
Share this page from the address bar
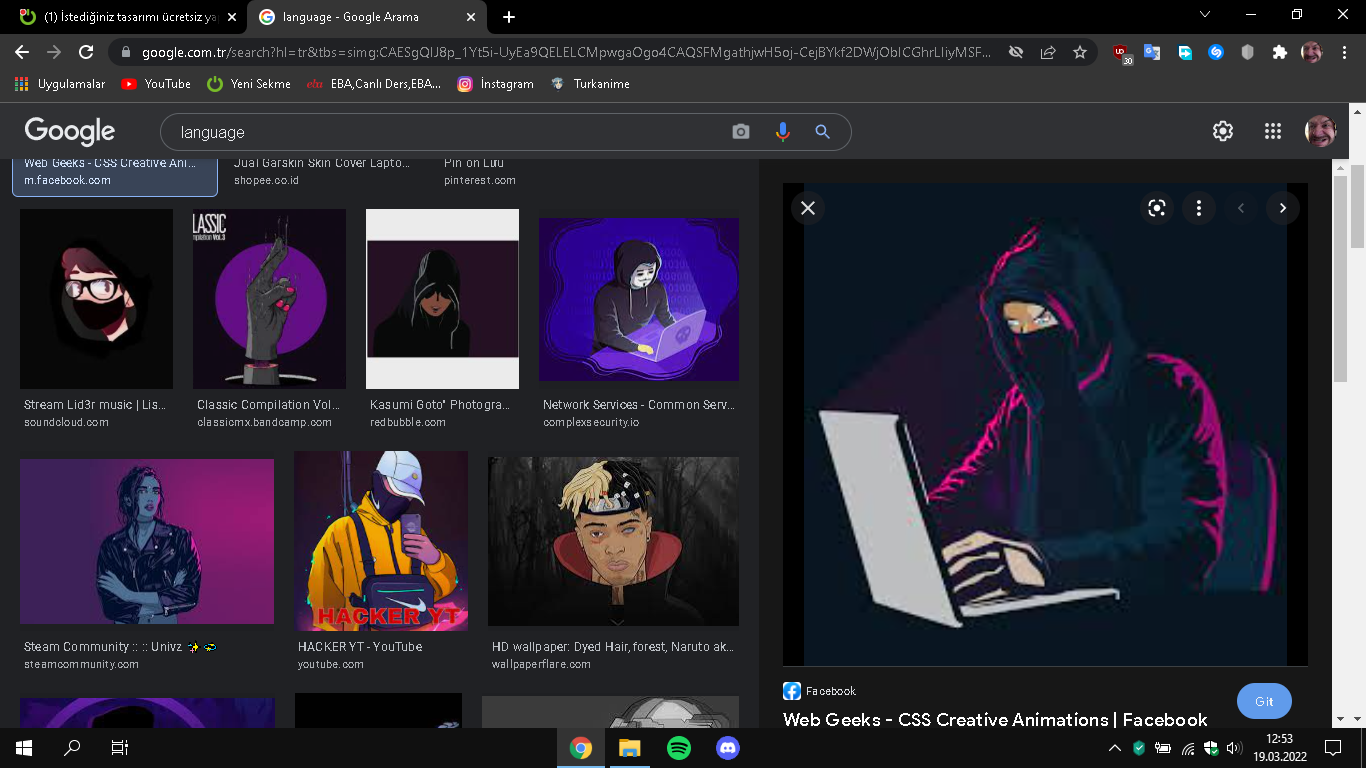[x=1048, y=52]
